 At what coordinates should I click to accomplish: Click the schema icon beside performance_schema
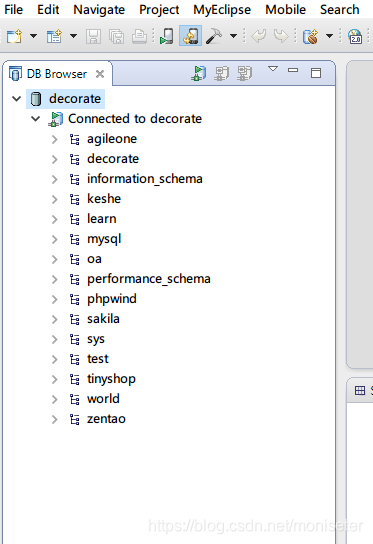coord(75,279)
